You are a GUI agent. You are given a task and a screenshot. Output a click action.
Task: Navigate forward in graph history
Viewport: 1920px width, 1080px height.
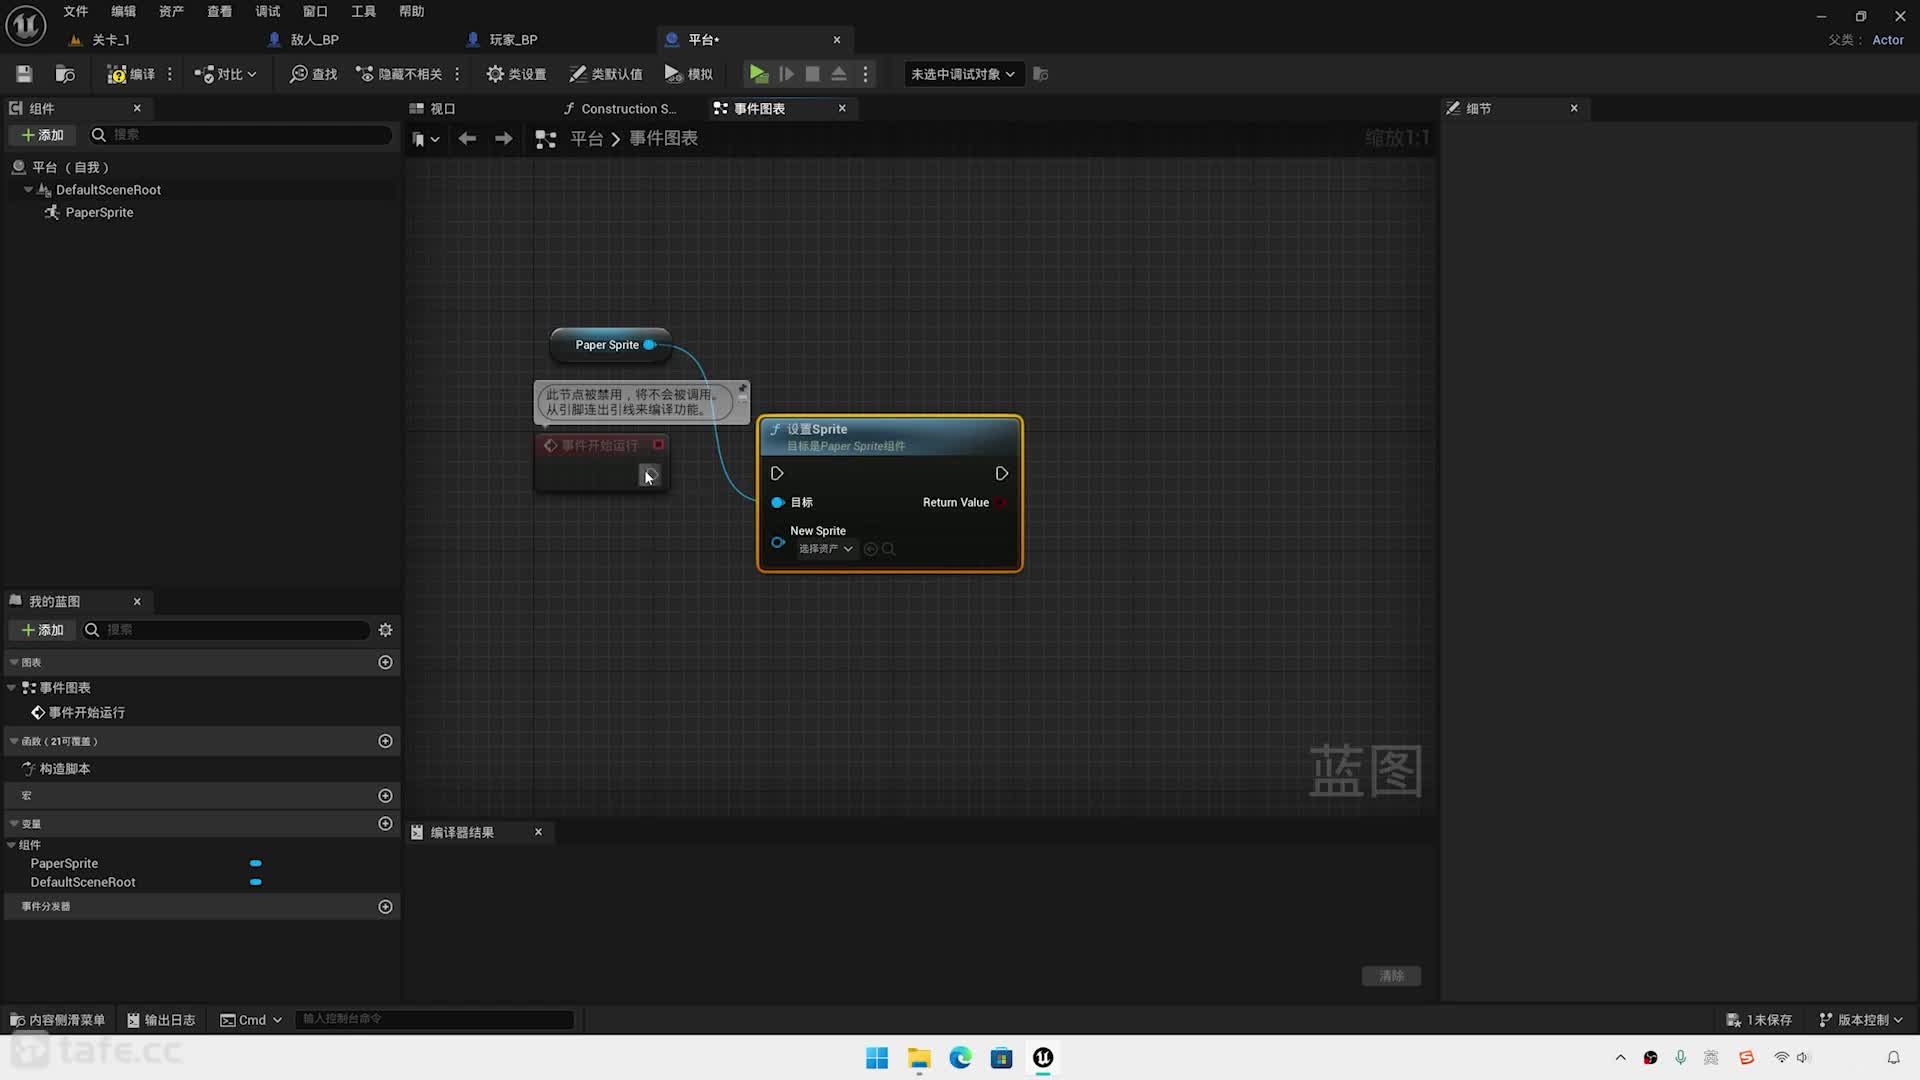[x=504, y=139]
